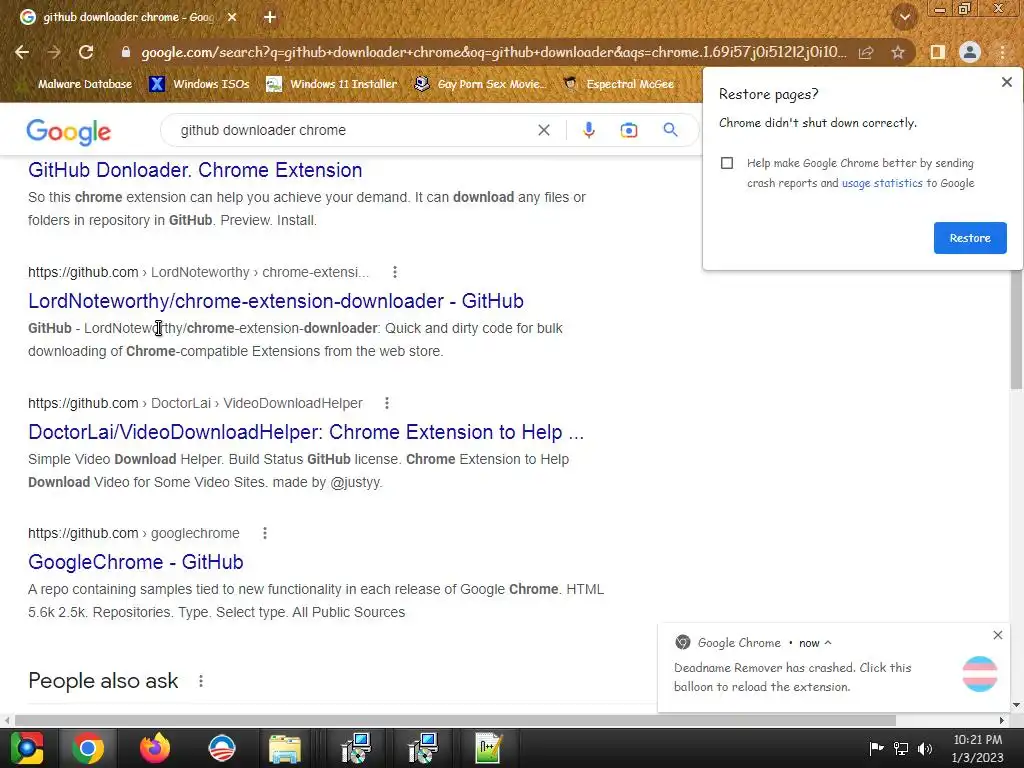View site information lock icon
Screen dimensions: 1024x768
click(126, 52)
